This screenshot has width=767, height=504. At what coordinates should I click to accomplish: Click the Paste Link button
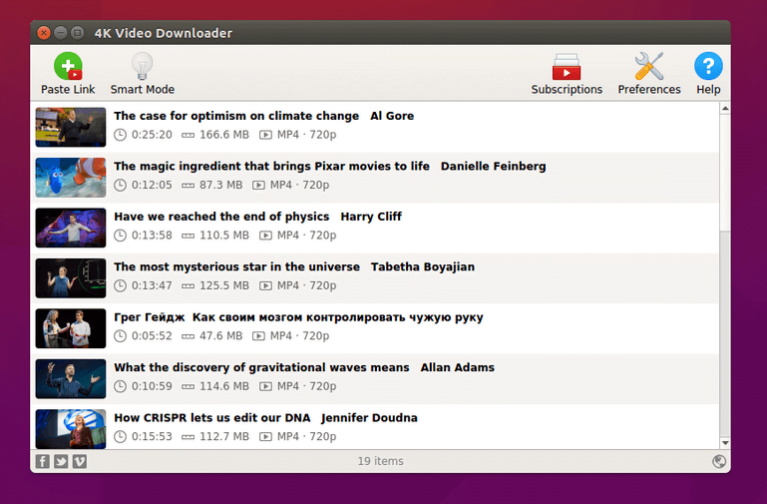(x=68, y=73)
